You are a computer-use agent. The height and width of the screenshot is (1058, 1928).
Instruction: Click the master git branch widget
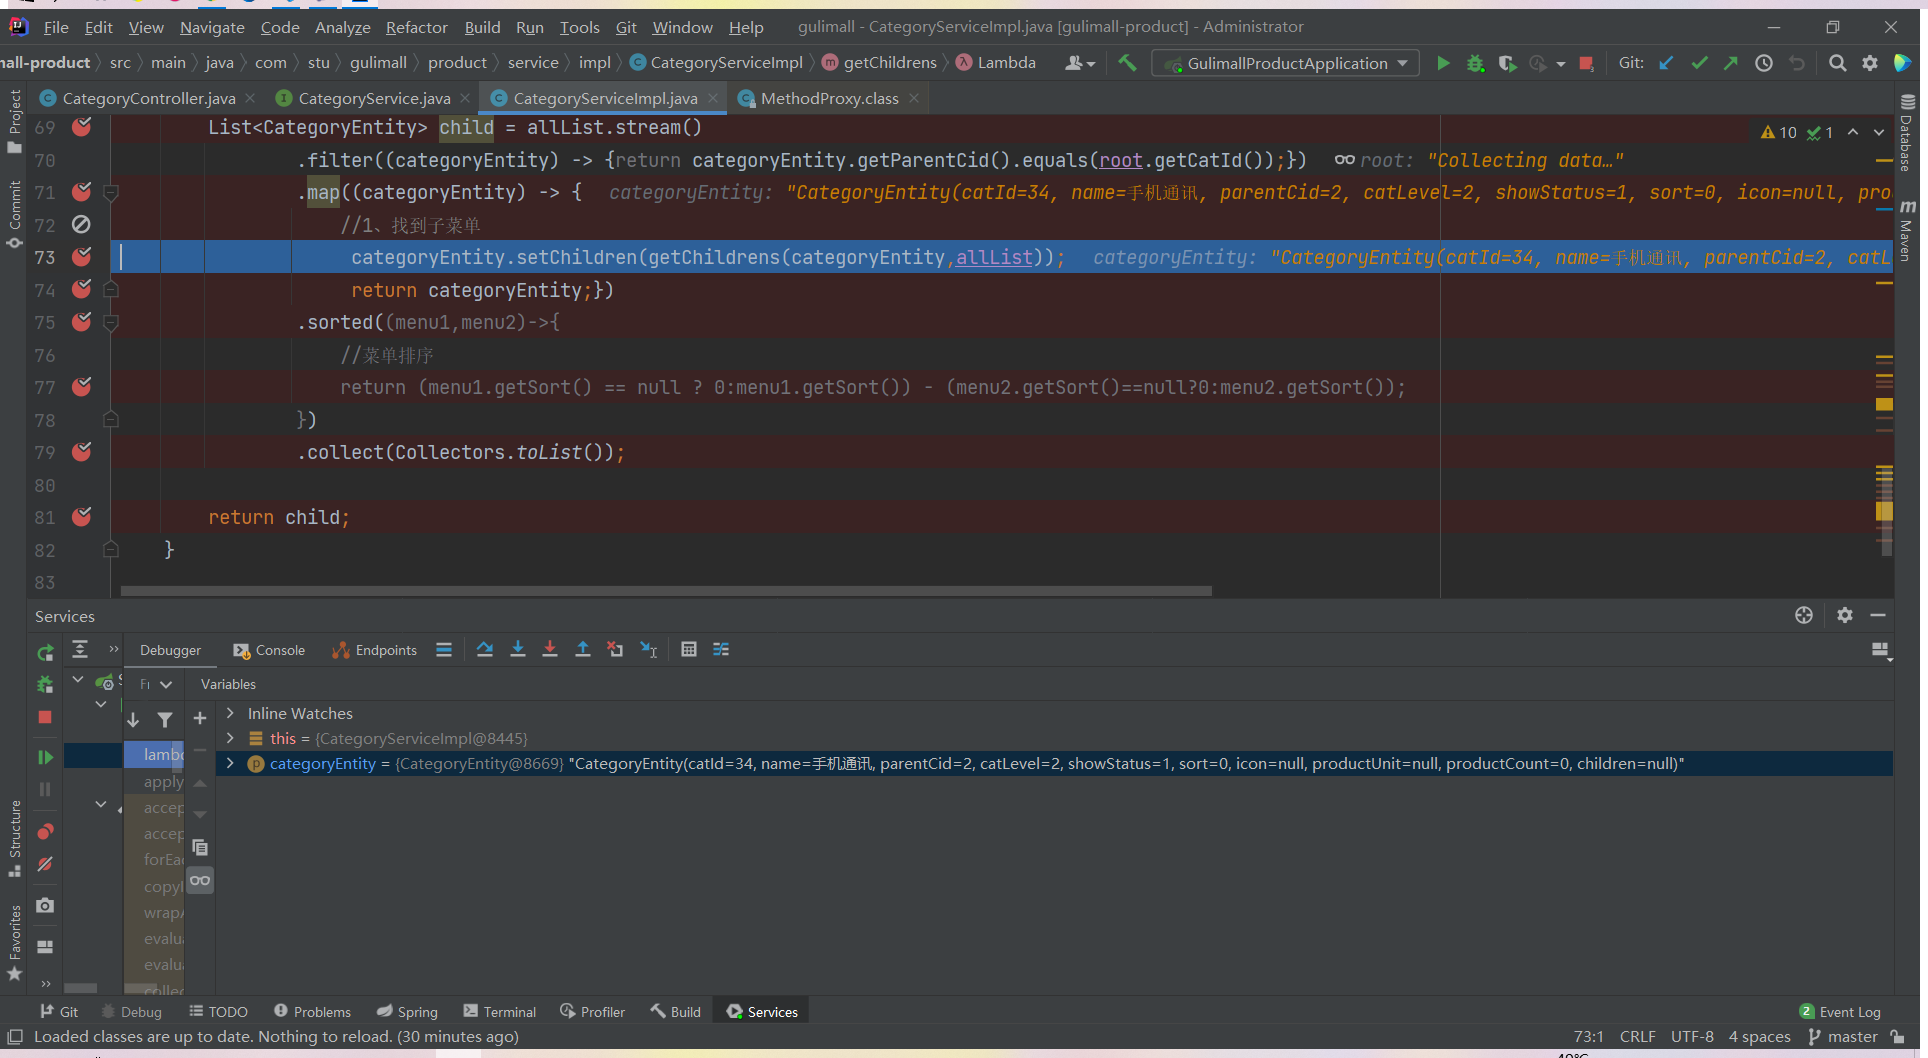click(1843, 1037)
